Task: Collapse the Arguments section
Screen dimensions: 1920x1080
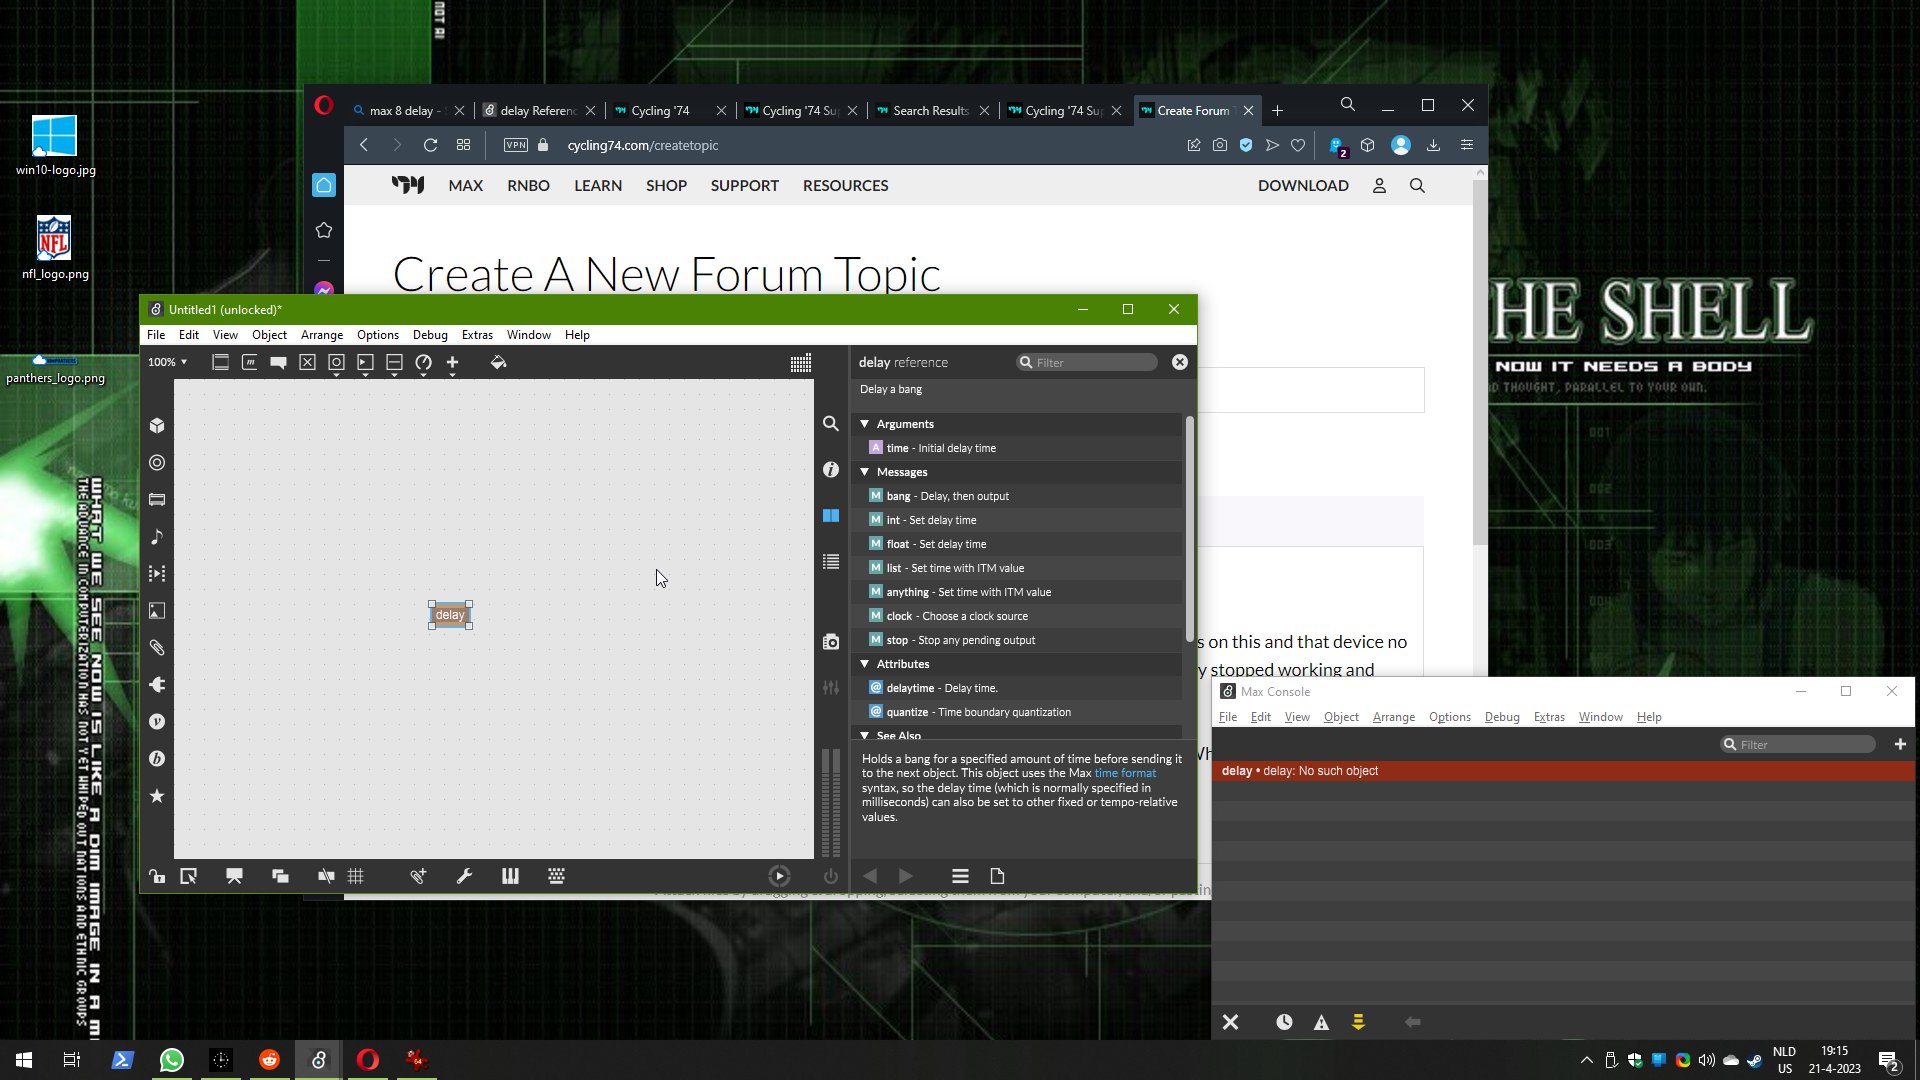Action: click(865, 424)
